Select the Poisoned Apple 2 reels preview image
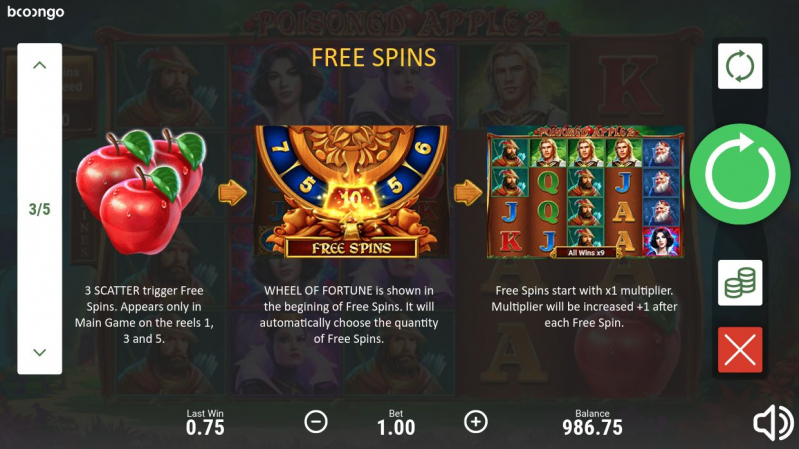This screenshot has height=449, width=799. click(585, 192)
